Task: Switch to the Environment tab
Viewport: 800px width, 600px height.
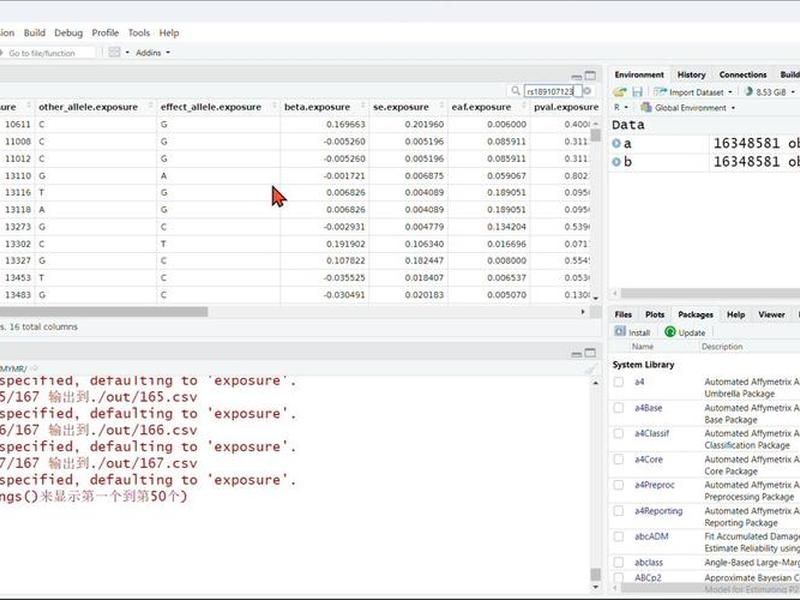Action: point(639,74)
